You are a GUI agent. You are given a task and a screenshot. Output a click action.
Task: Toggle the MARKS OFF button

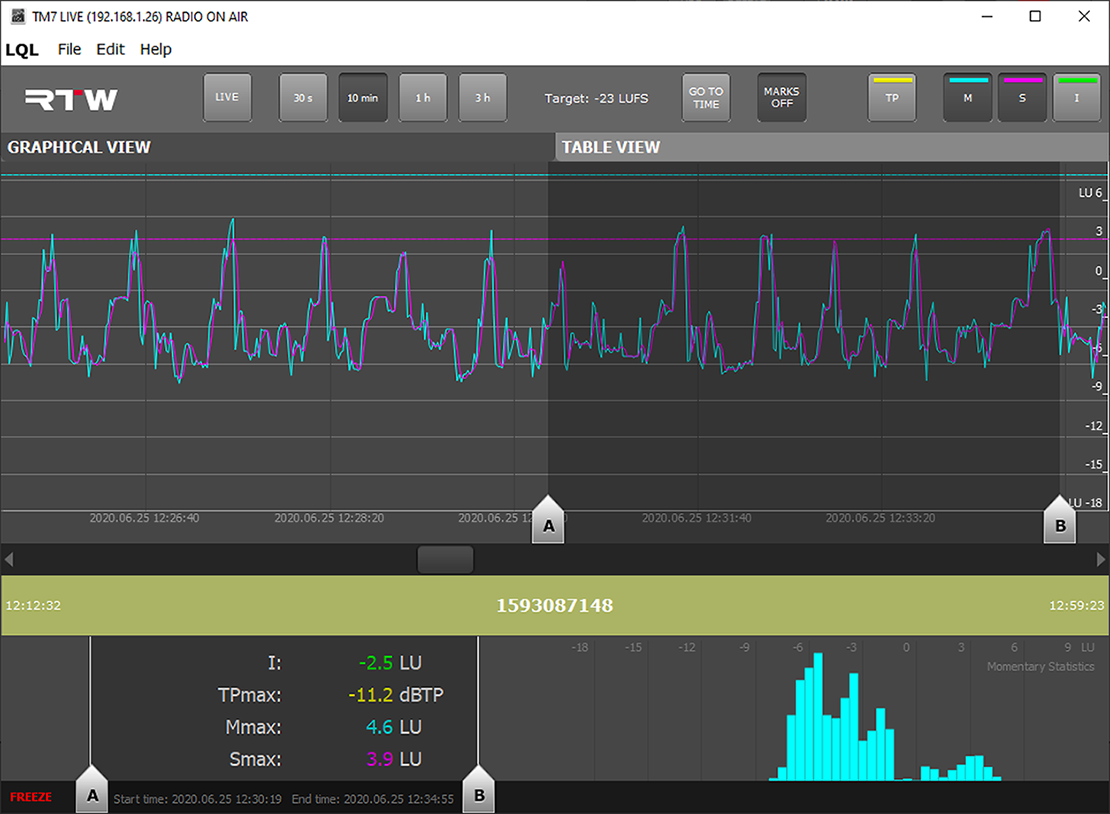781,98
